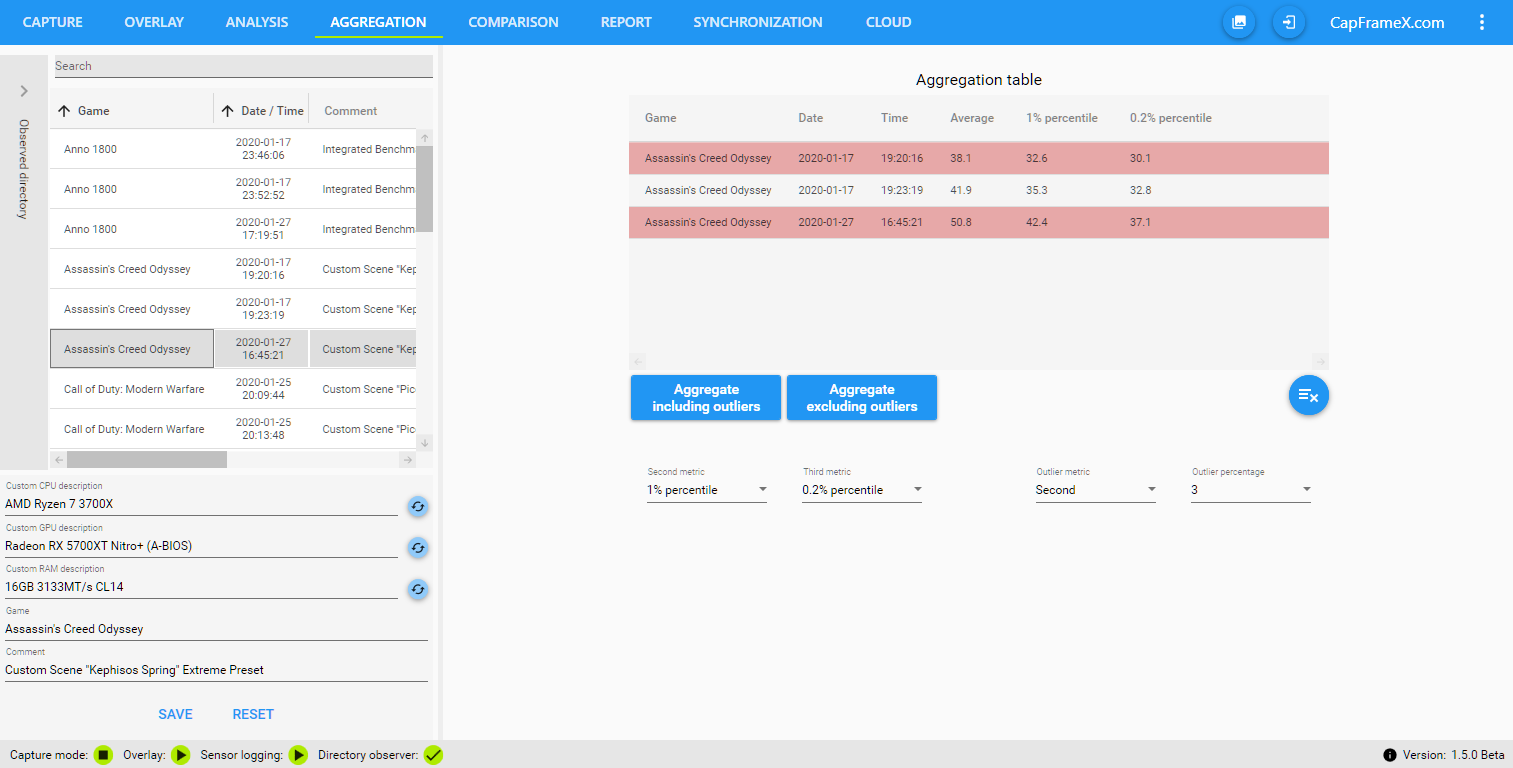1513x768 pixels.
Task: Click the record list horizontal scrollbar thumb
Action: pos(147,460)
